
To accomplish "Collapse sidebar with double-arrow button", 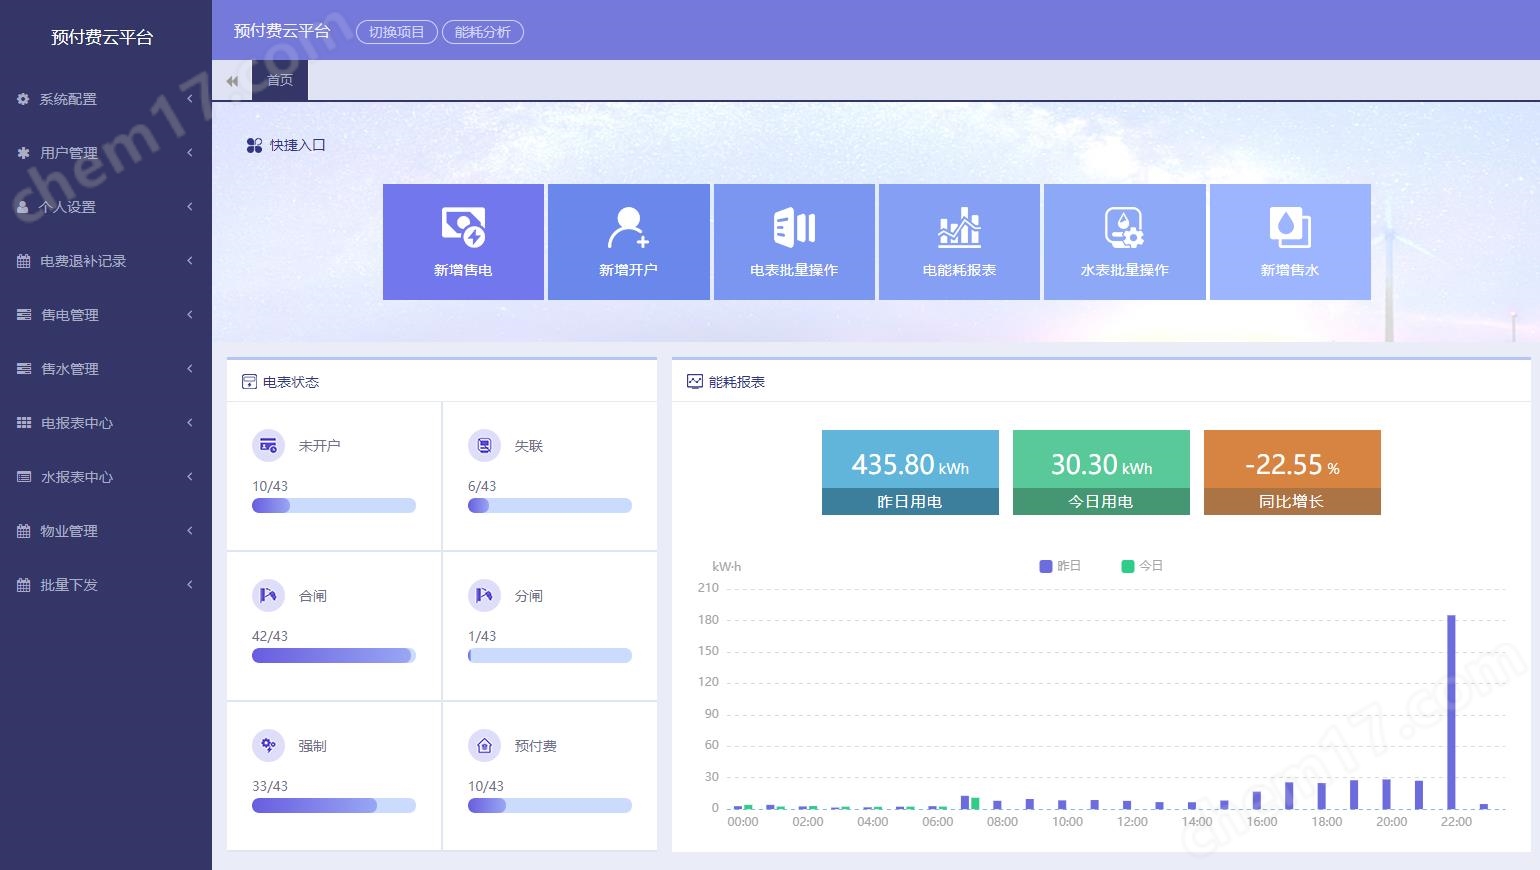I will [232, 81].
